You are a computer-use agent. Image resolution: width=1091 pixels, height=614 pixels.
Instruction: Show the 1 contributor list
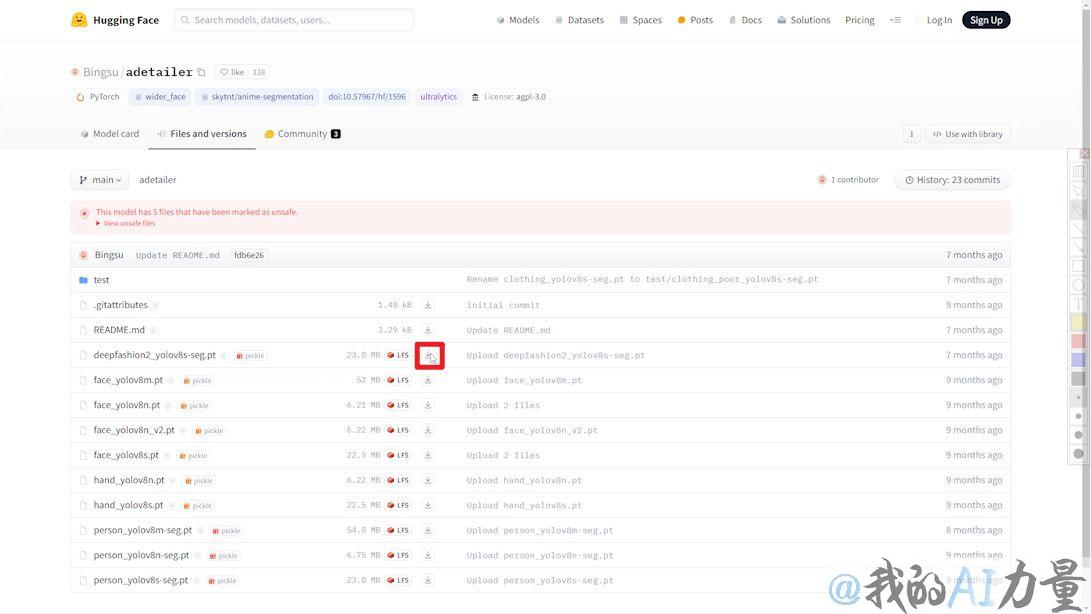[x=847, y=180]
